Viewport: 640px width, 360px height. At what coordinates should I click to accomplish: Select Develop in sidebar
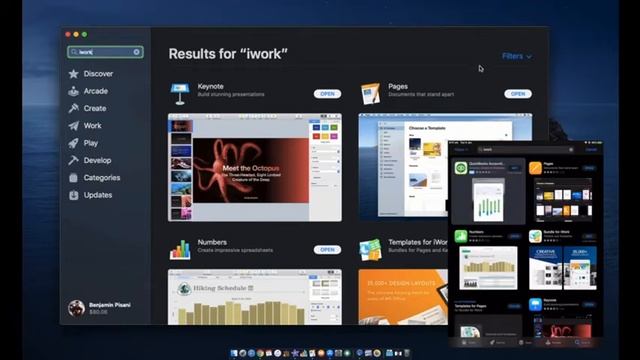click(90, 160)
